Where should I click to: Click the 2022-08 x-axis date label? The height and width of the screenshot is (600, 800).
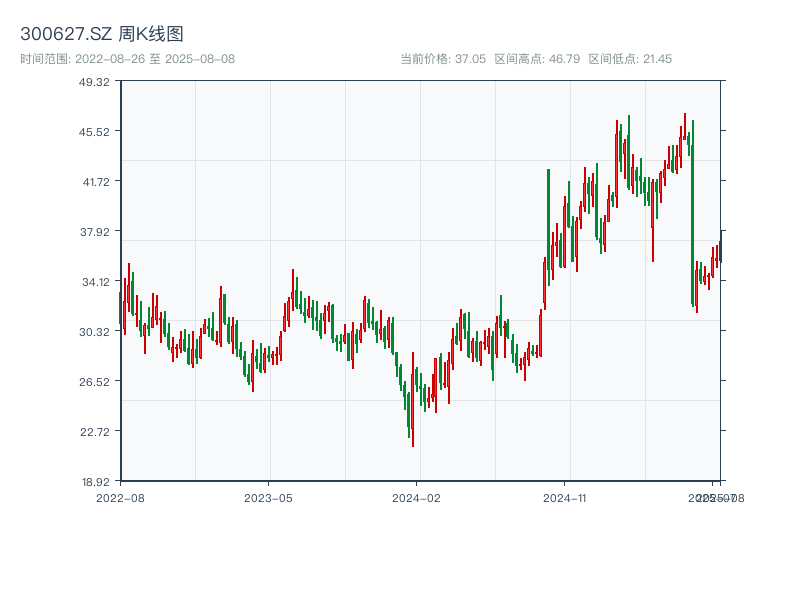[x=120, y=497]
